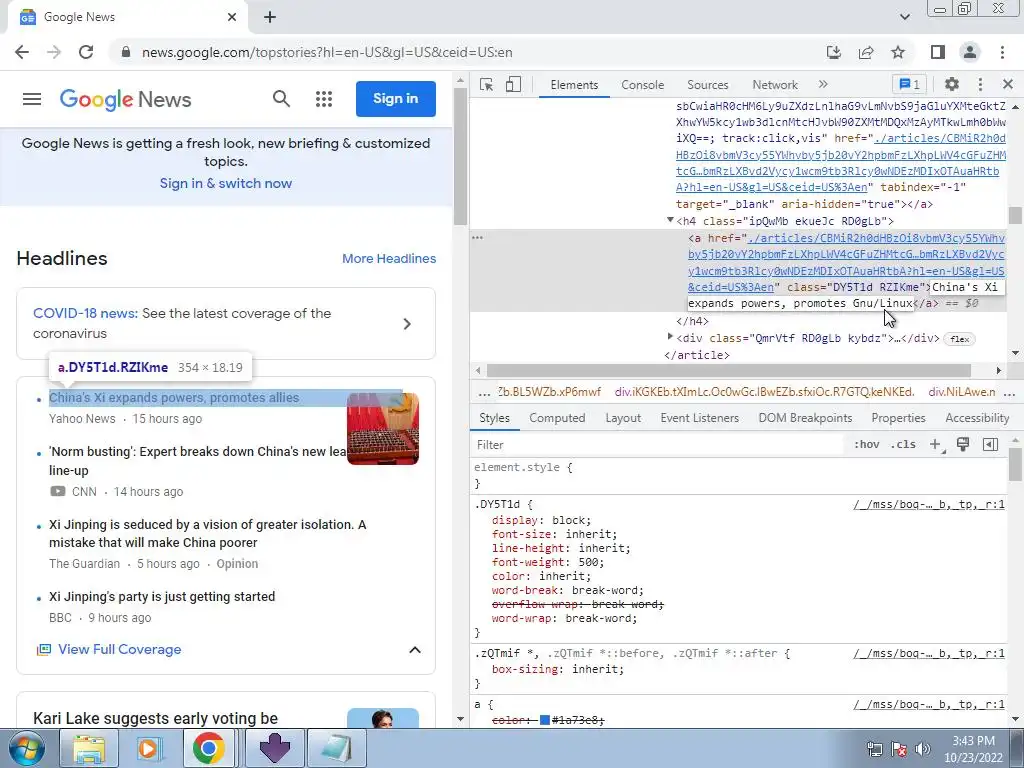Close the Google News browser tab

click(x=232, y=17)
